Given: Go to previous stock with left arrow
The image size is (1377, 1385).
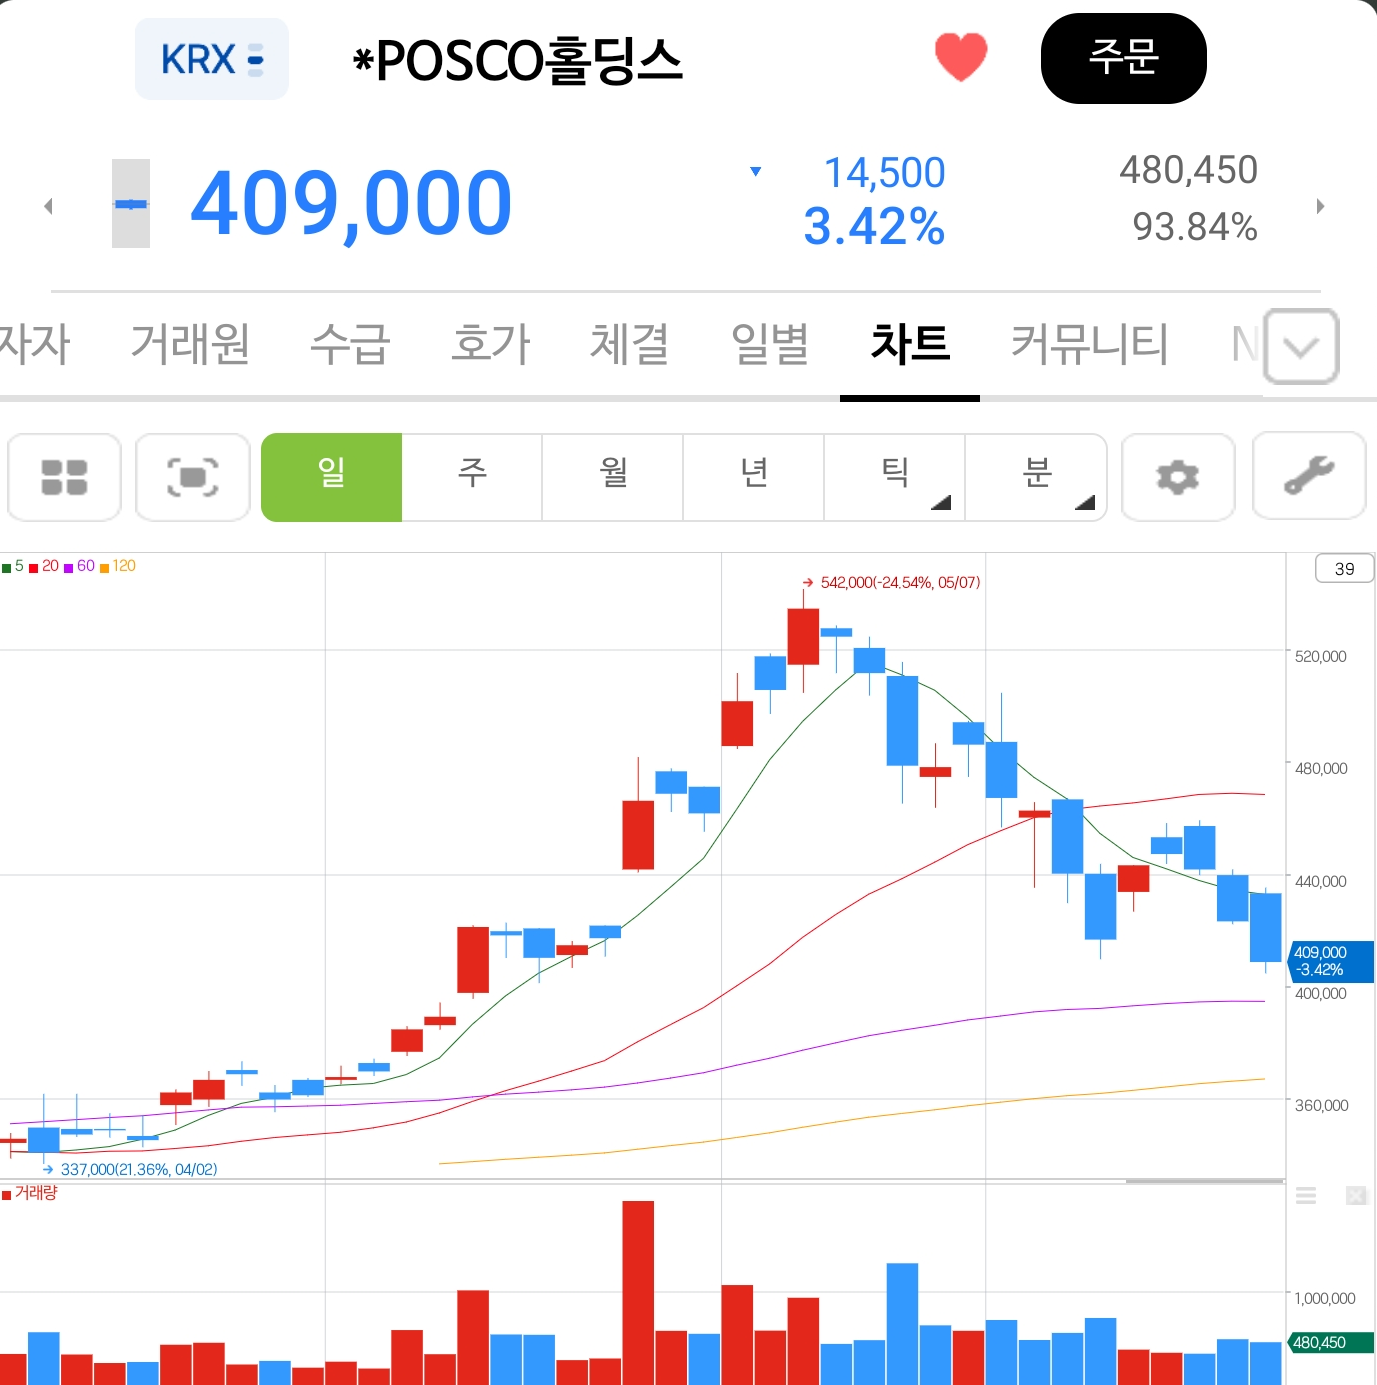Looking at the screenshot, I should (48, 206).
